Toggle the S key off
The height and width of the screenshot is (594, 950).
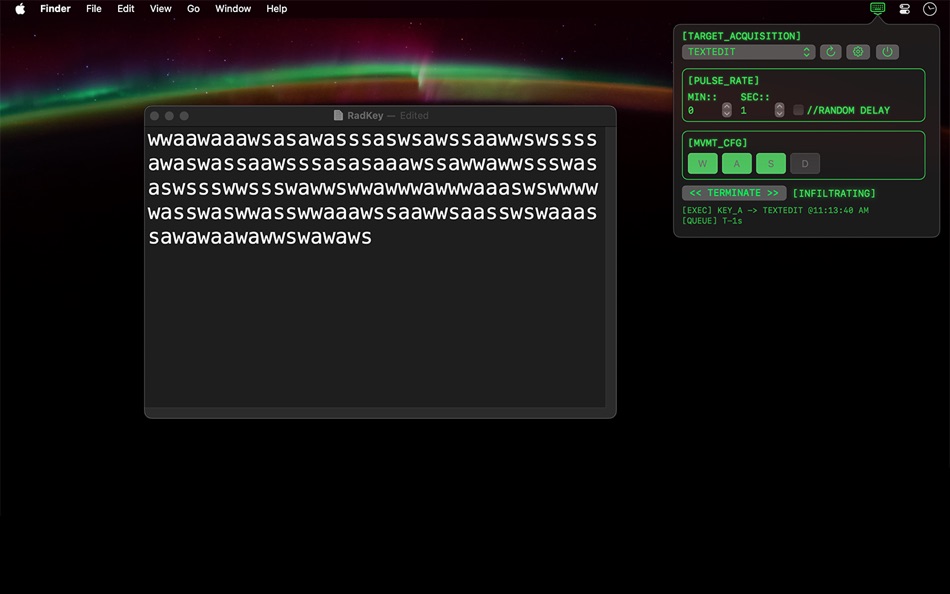(771, 163)
